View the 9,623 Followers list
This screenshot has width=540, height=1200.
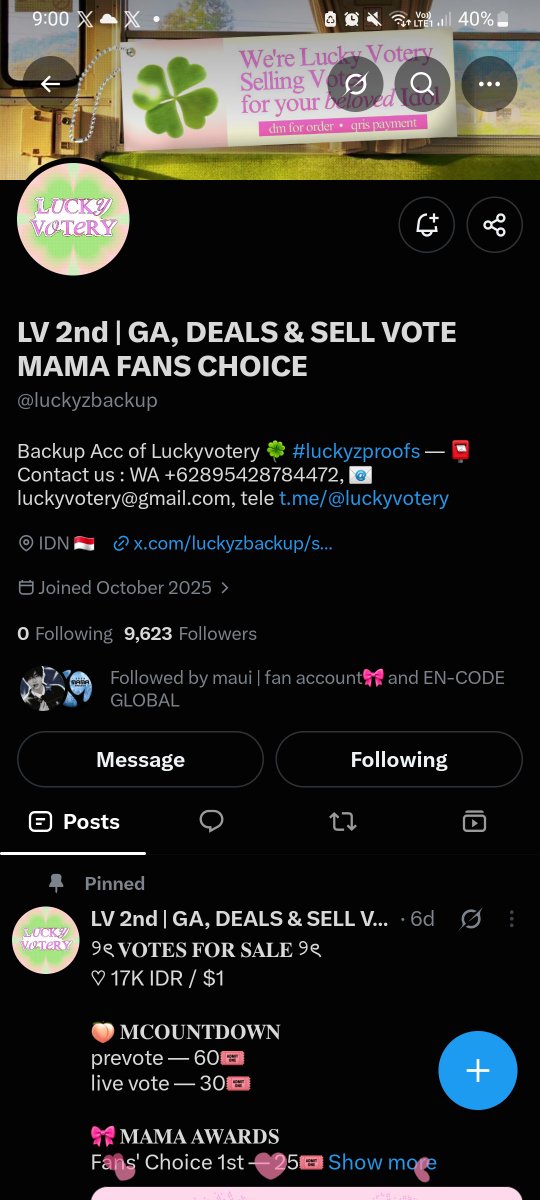190,634
